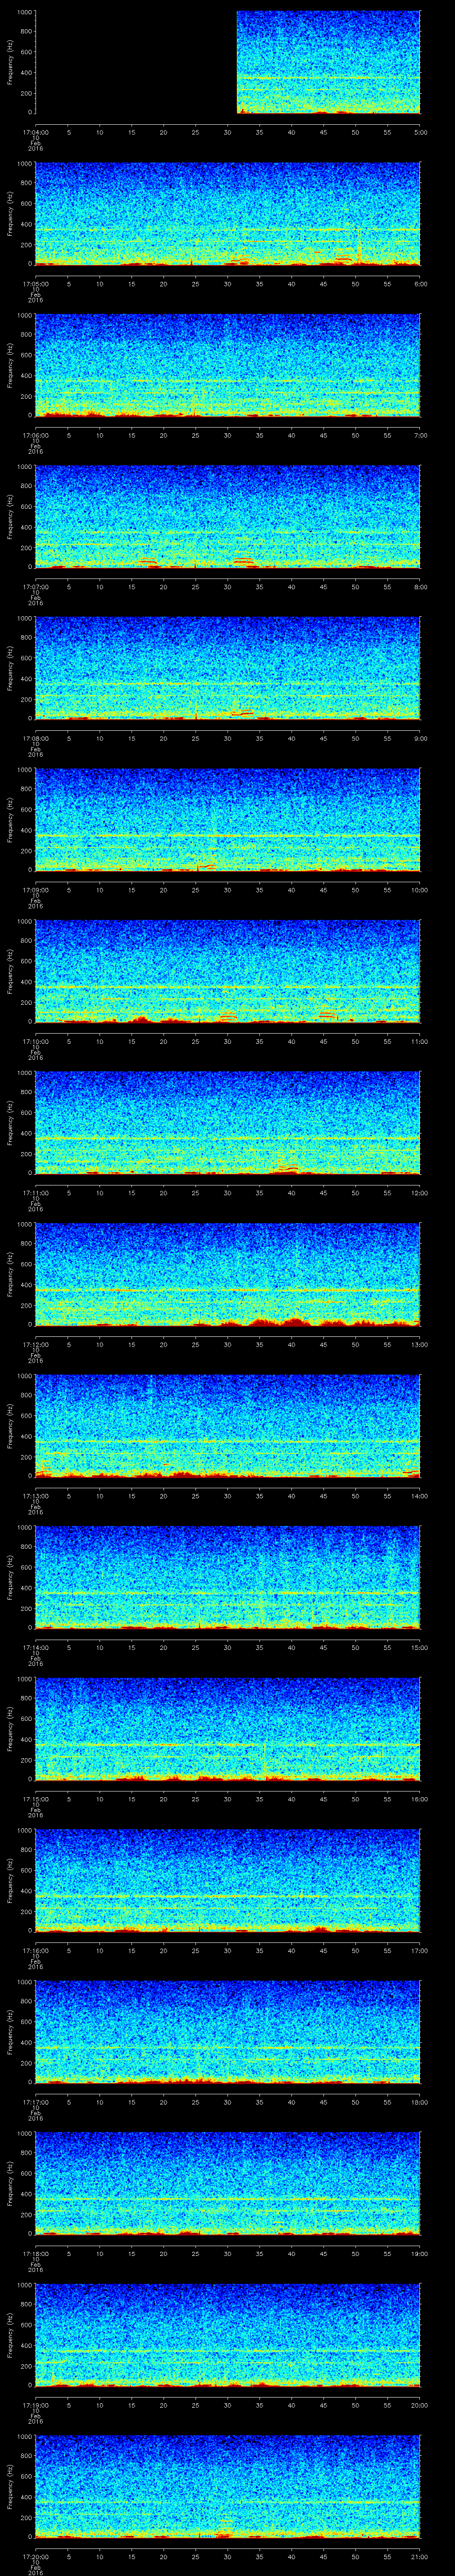Viewport: 455px width, 2576px height.
Task: Click the 17:10:00 start time label
Action: [x=35, y=1041]
